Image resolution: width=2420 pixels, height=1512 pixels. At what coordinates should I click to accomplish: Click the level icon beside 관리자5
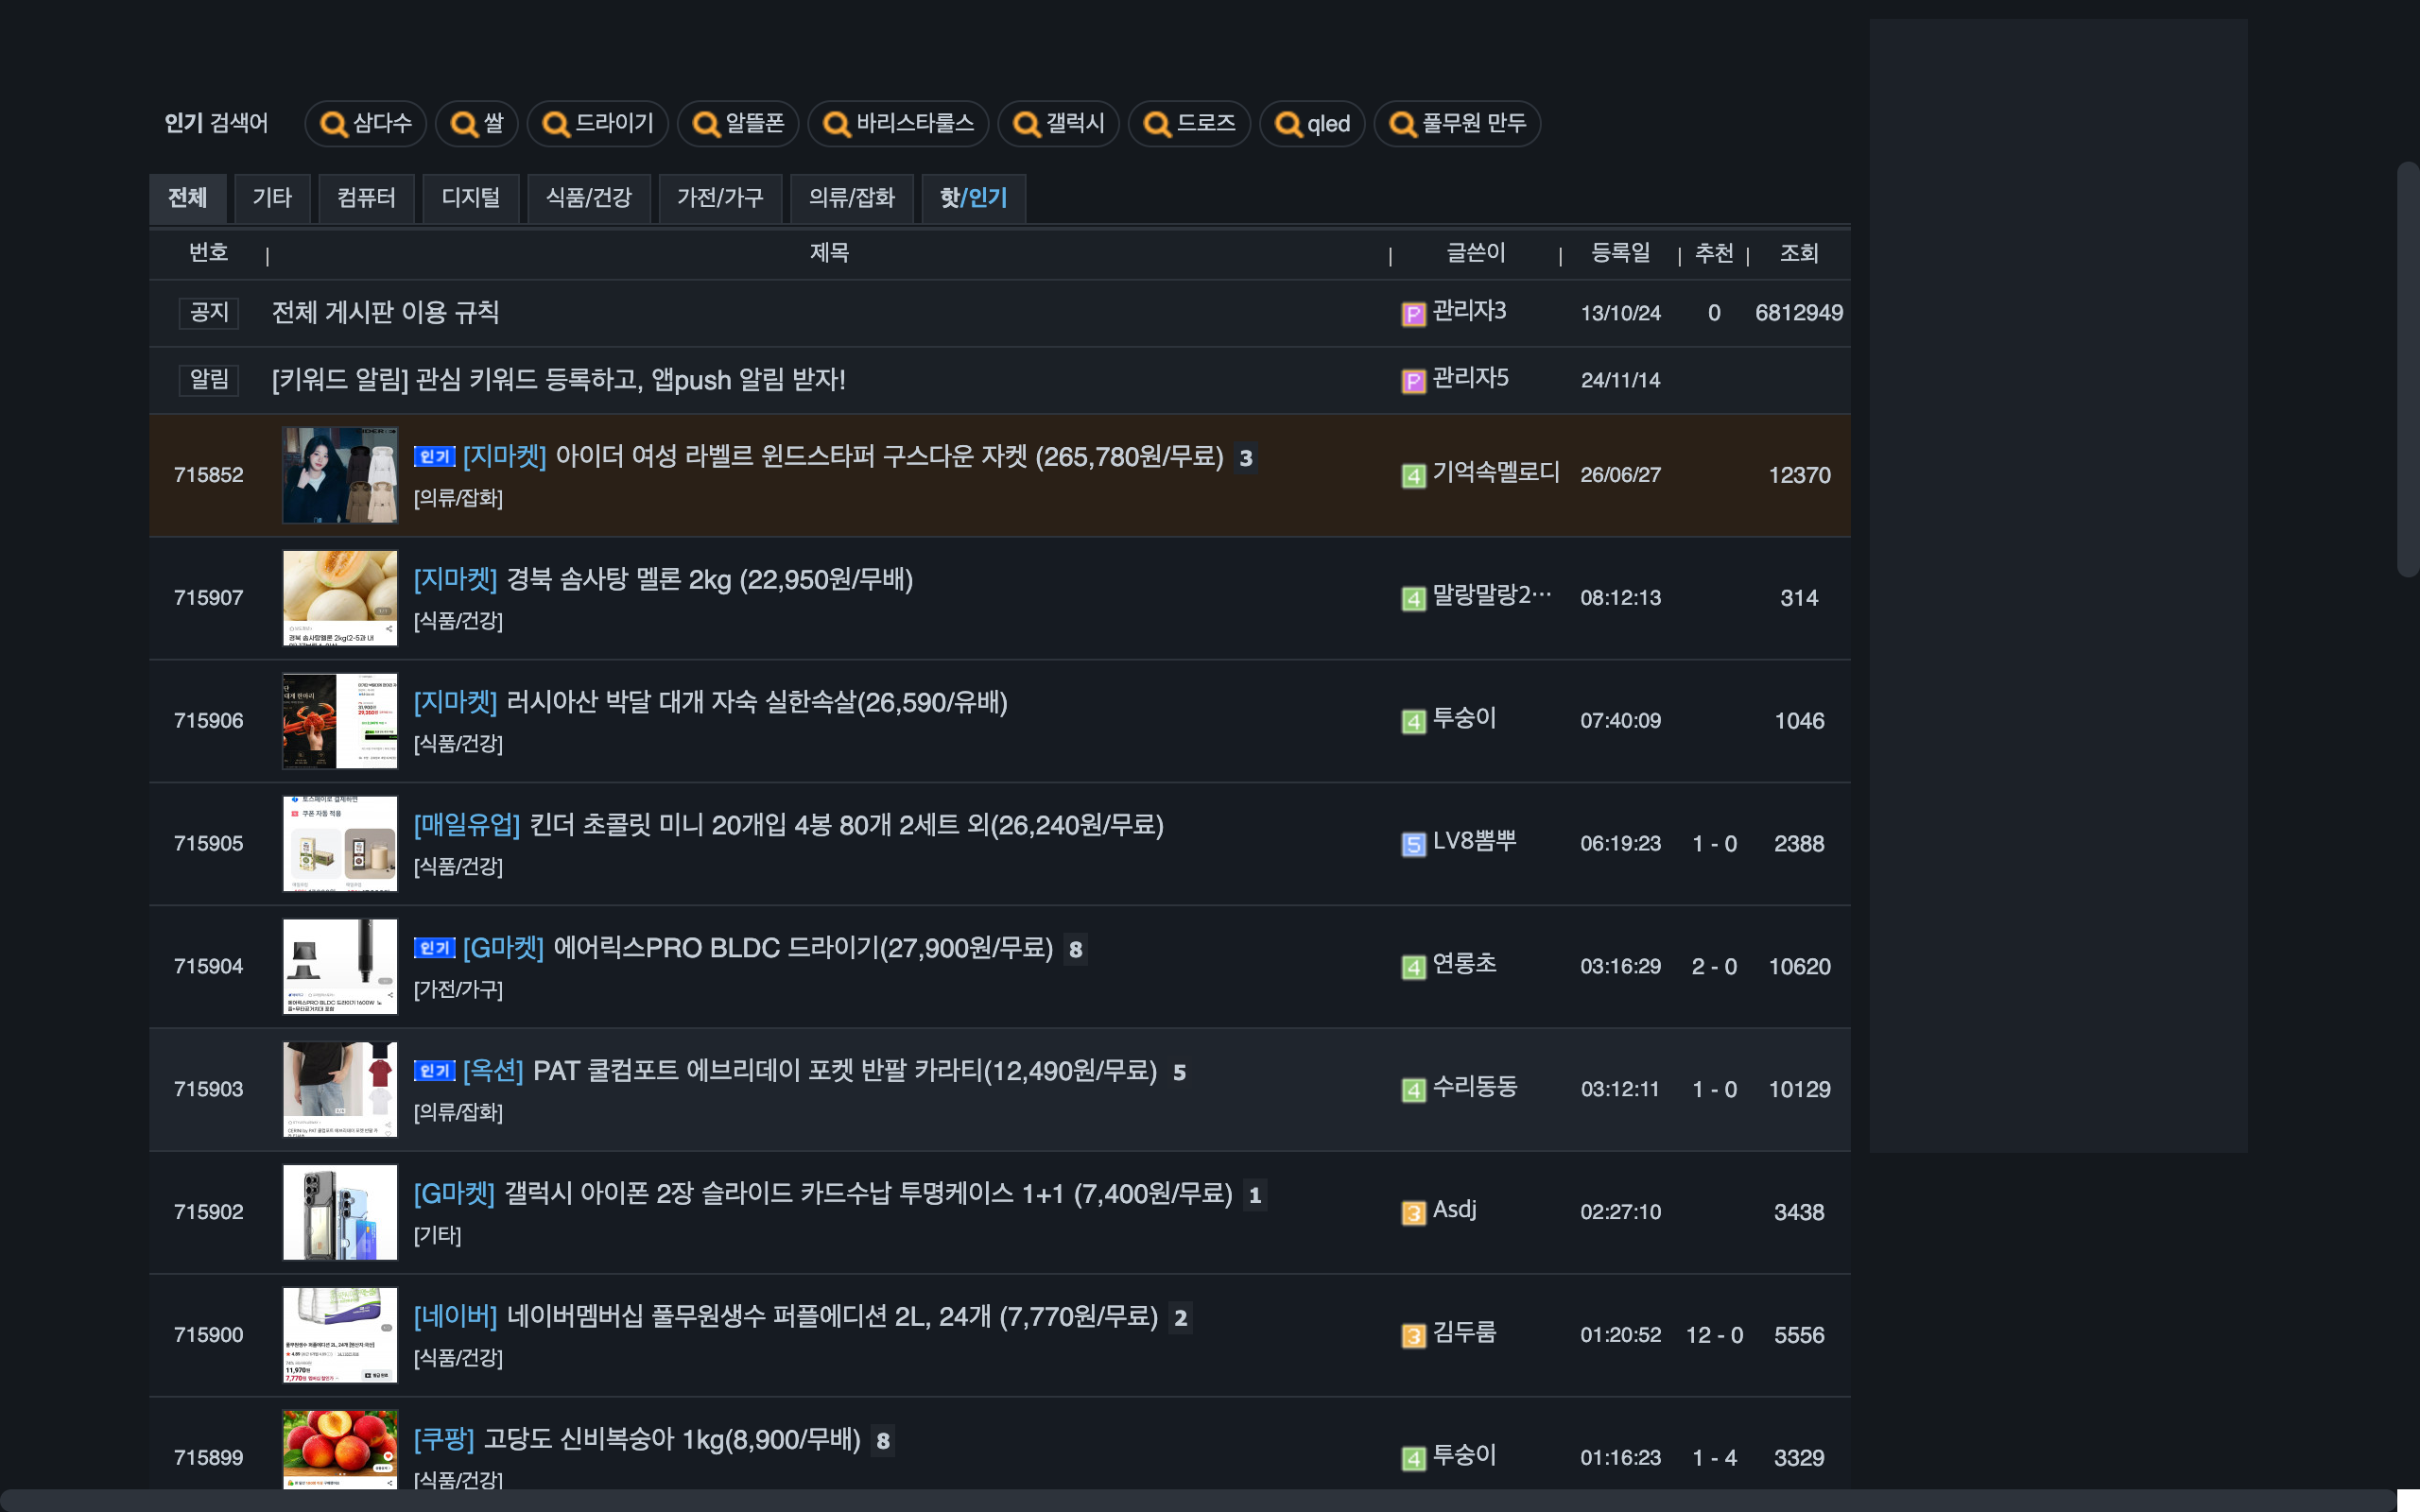click(1413, 382)
